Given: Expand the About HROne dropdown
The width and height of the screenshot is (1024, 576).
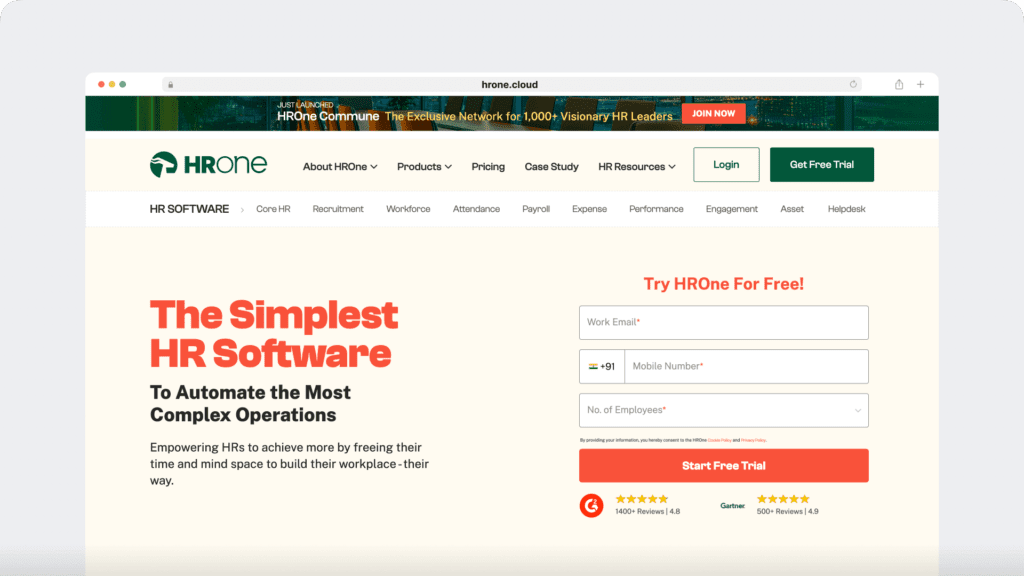Looking at the screenshot, I should coord(340,166).
